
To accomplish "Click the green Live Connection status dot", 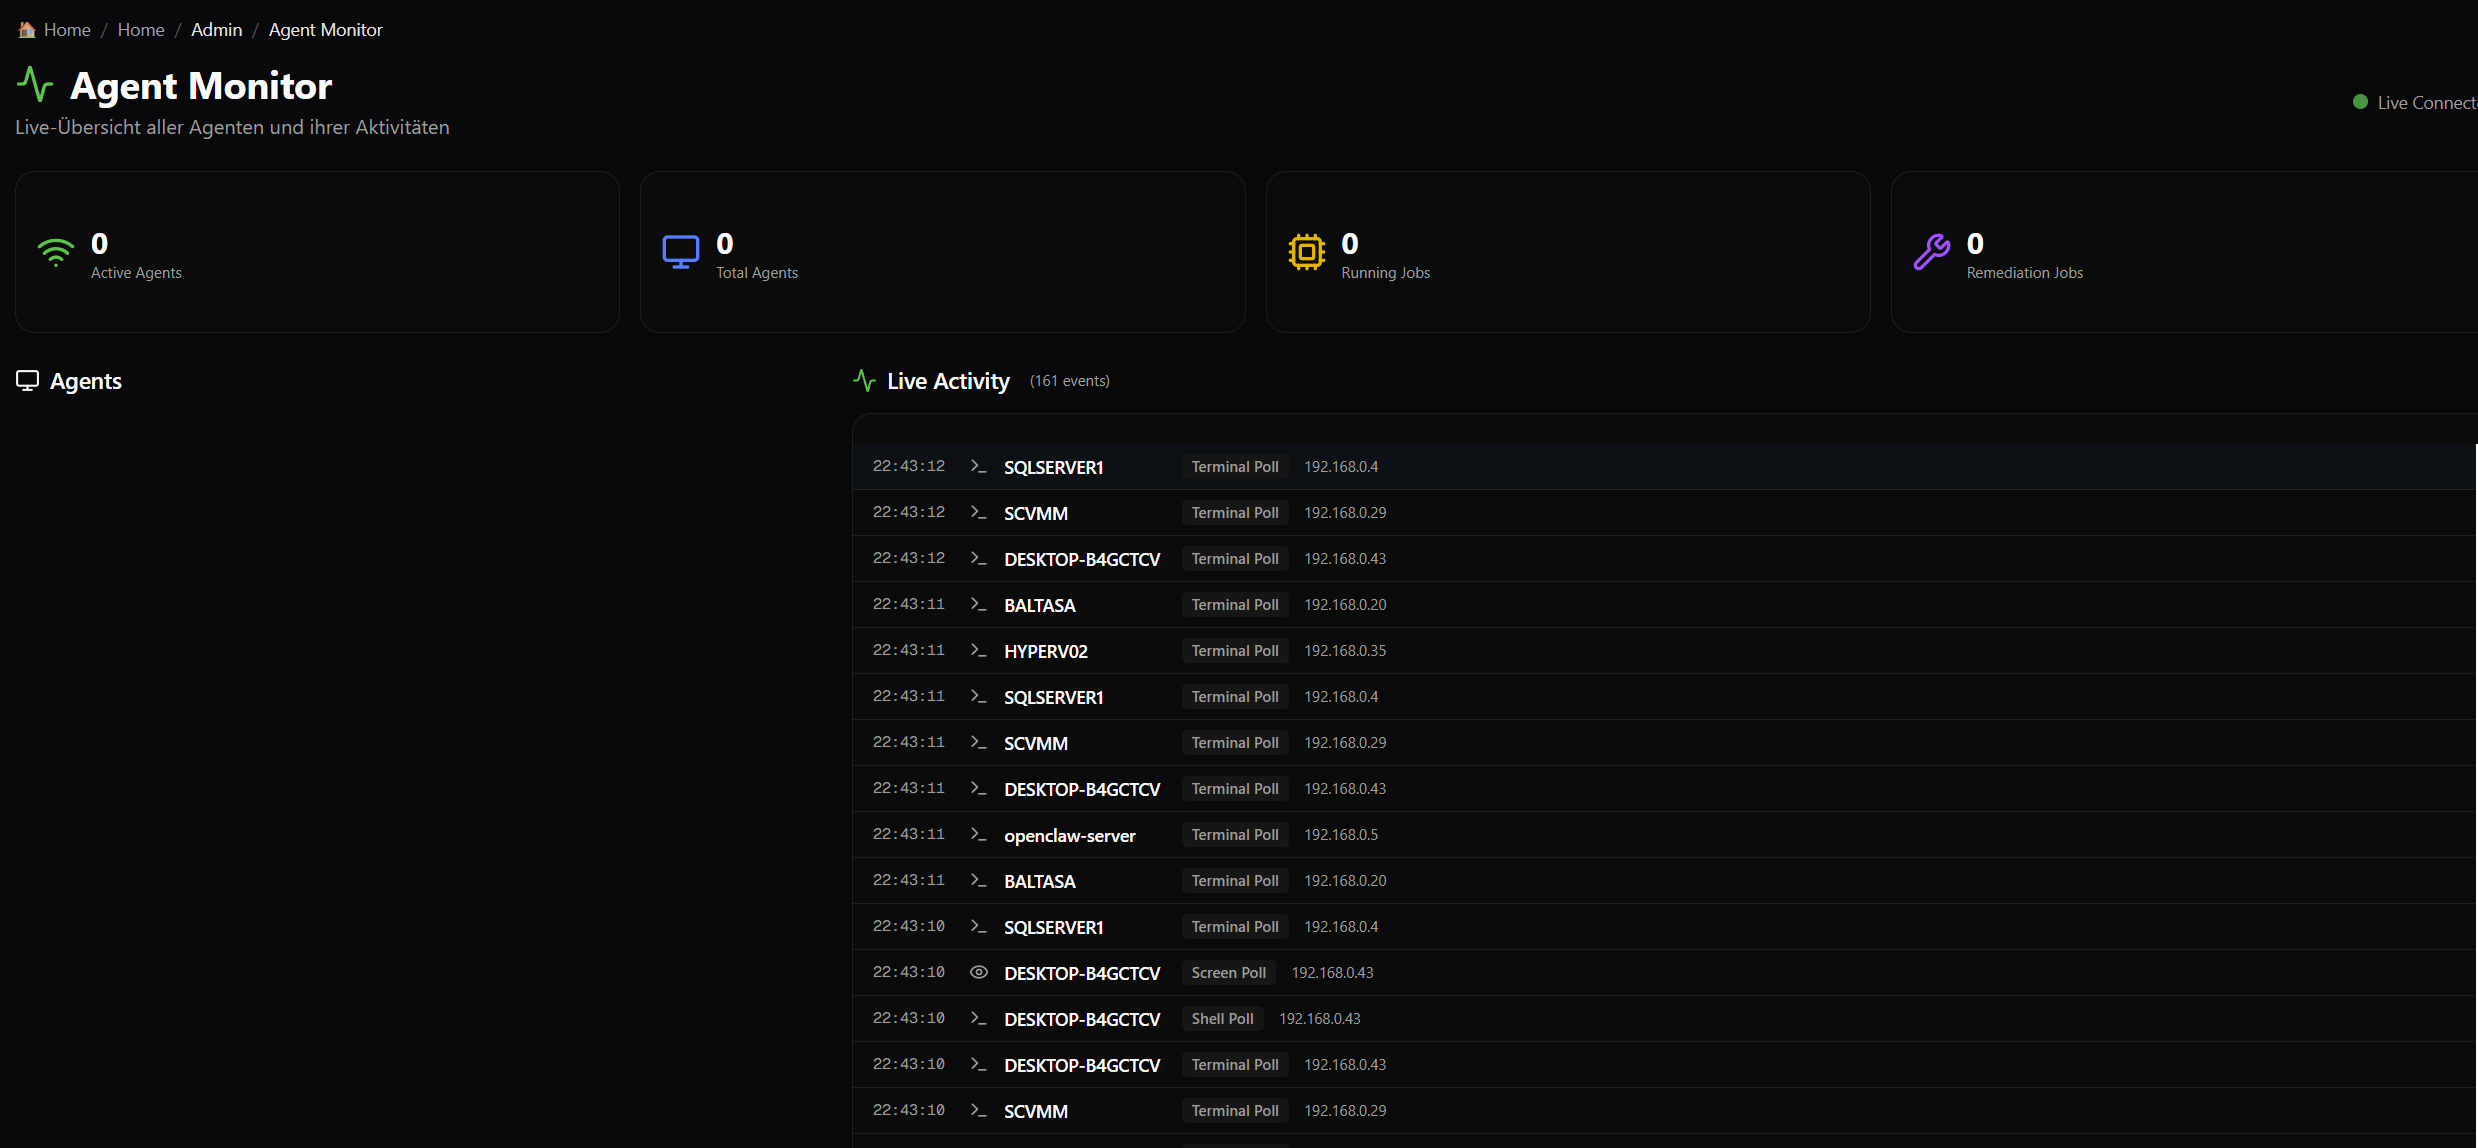I will click(x=2360, y=102).
